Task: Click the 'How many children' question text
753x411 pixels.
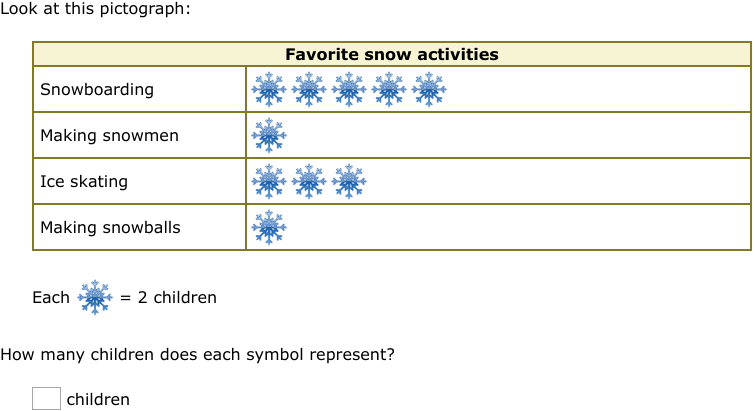Action: (x=197, y=354)
